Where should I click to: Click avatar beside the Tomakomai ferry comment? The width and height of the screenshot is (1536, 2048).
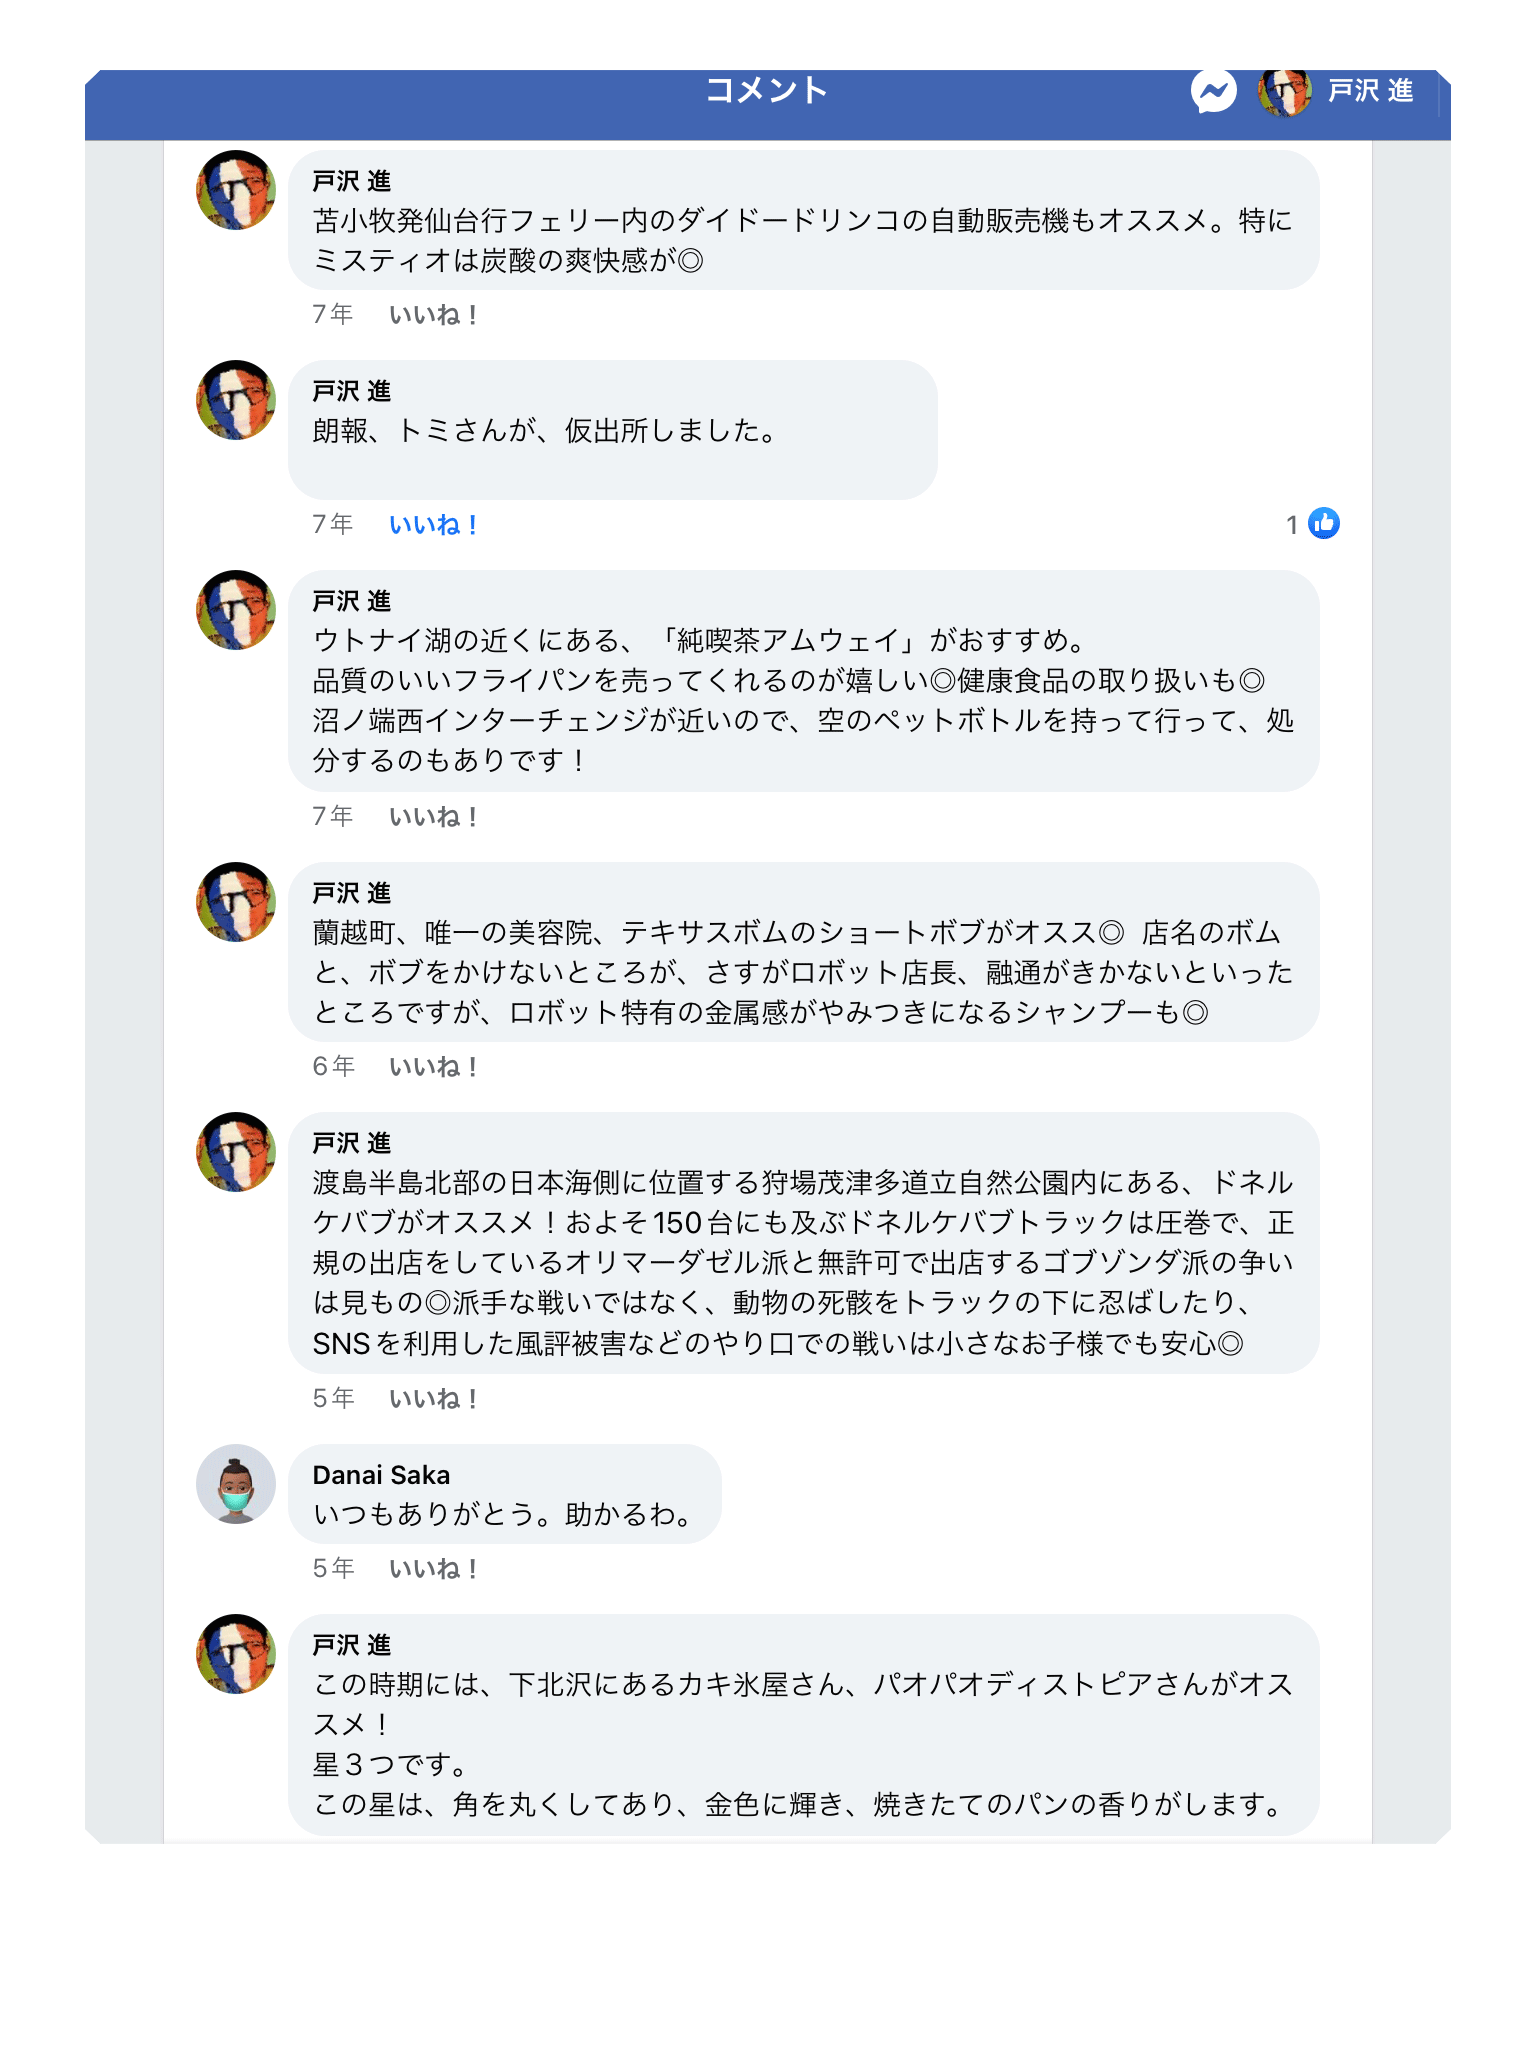[236, 190]
